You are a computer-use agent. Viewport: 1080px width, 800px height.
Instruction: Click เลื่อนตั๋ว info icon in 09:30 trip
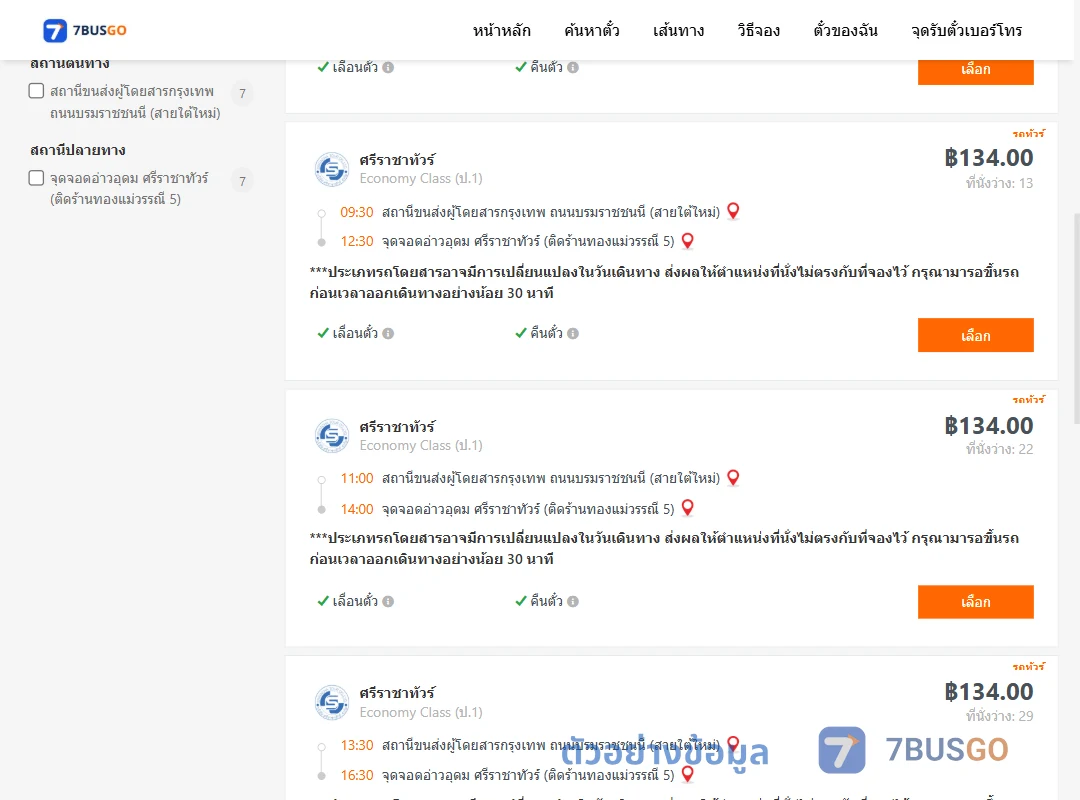388,334
